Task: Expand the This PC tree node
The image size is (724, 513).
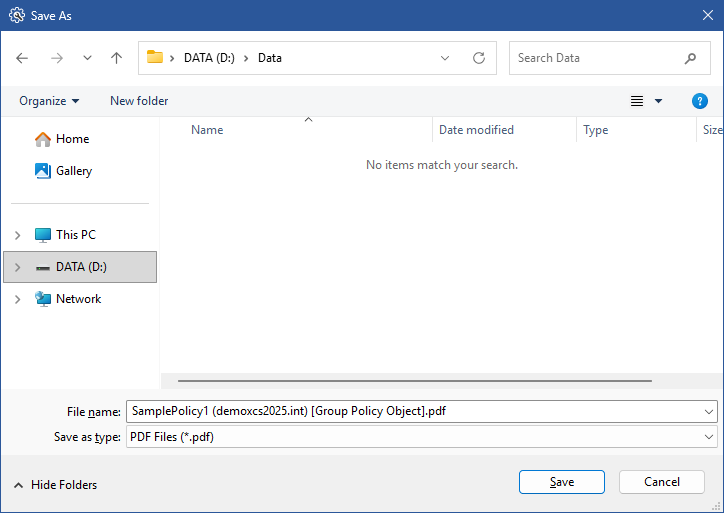Action: click(17, 235)
